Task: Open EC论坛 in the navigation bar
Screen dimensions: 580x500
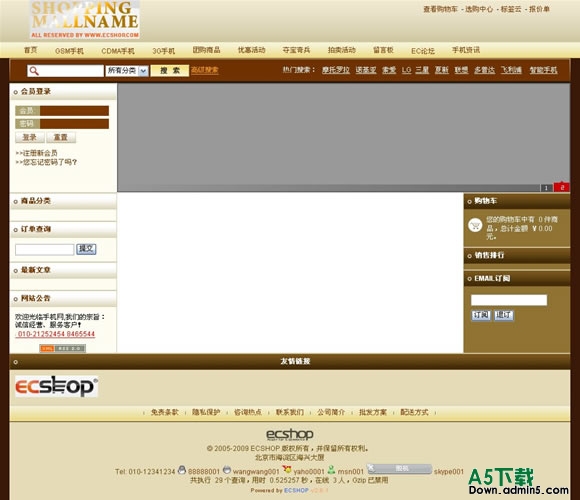Action: [423, 51]
